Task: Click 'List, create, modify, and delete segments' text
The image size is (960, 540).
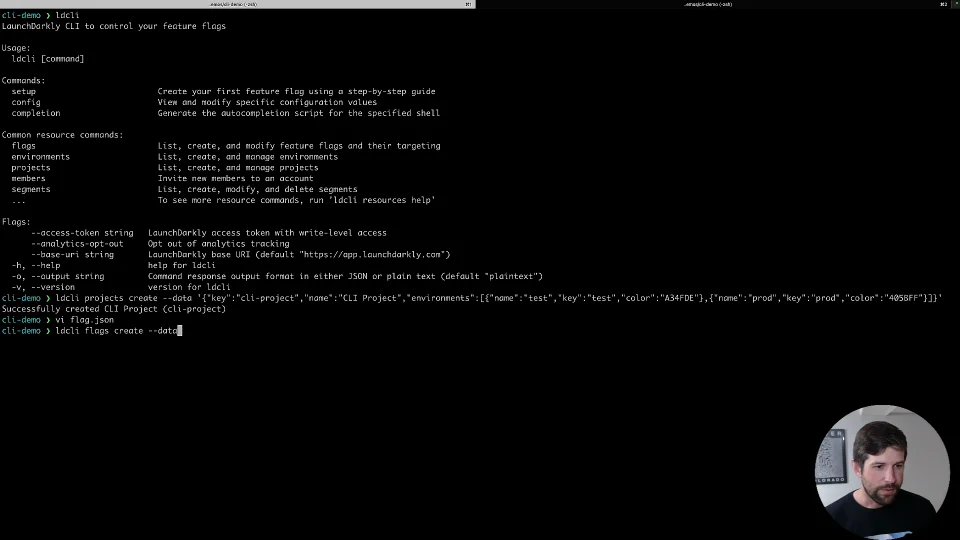Action: click(x=257, y=189)
